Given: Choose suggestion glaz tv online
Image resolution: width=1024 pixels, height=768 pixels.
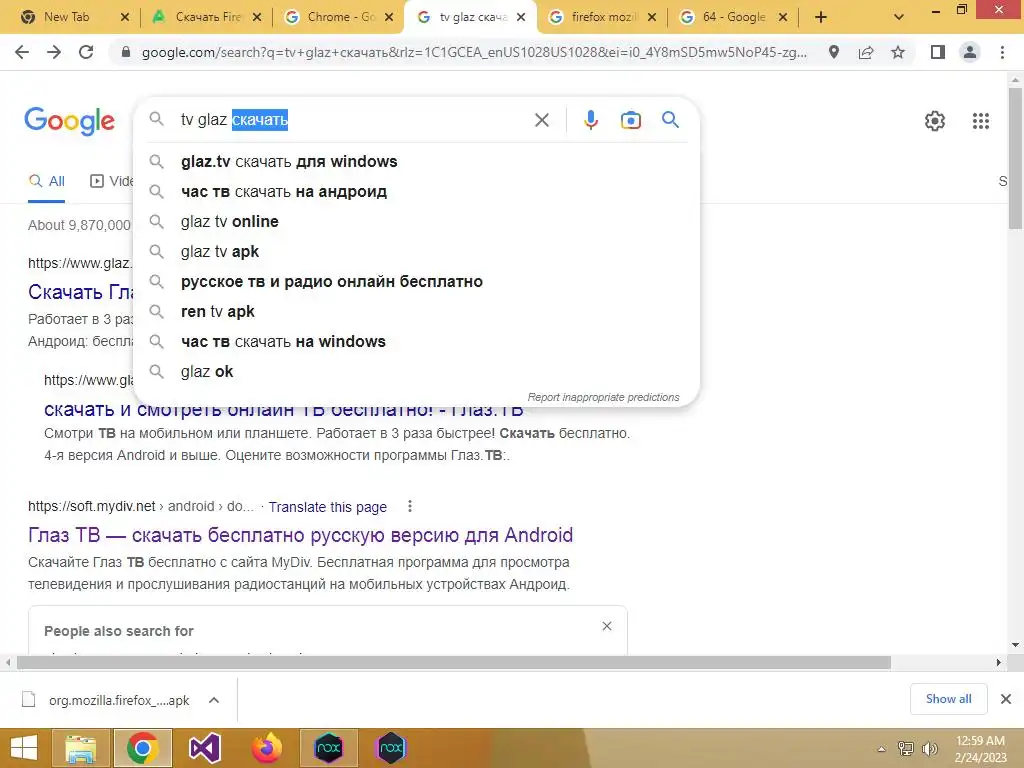Looking at the screenshot, I should click(x=417, y=221).
